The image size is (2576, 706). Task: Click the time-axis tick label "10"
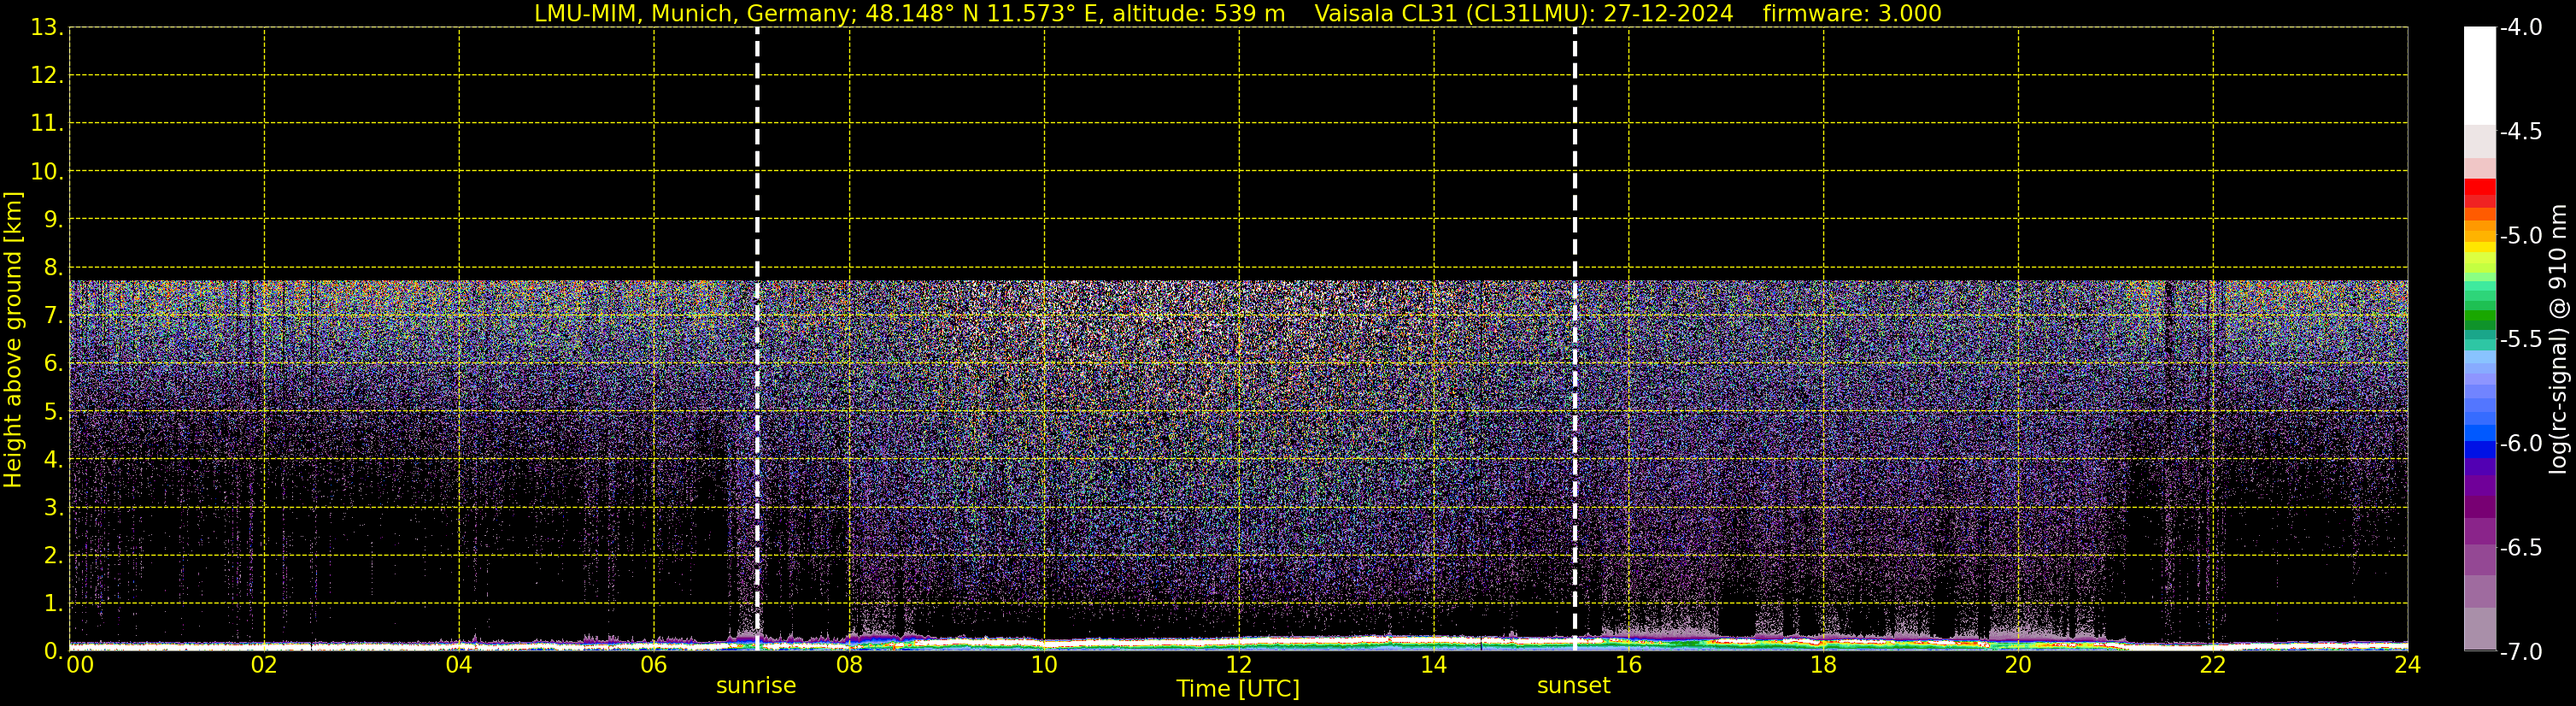[x=1044, y=665]
